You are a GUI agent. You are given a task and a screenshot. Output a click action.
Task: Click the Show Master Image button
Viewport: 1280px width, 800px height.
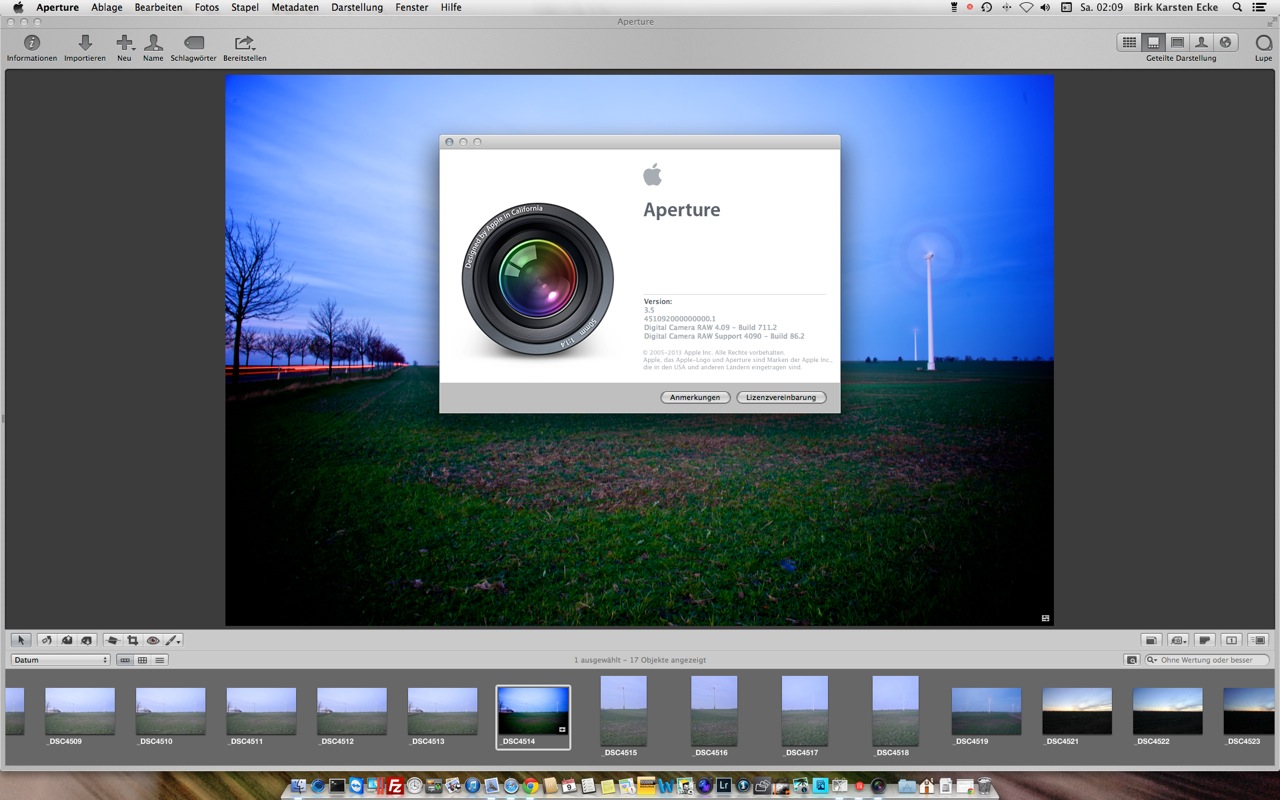tap(1151, 640)
